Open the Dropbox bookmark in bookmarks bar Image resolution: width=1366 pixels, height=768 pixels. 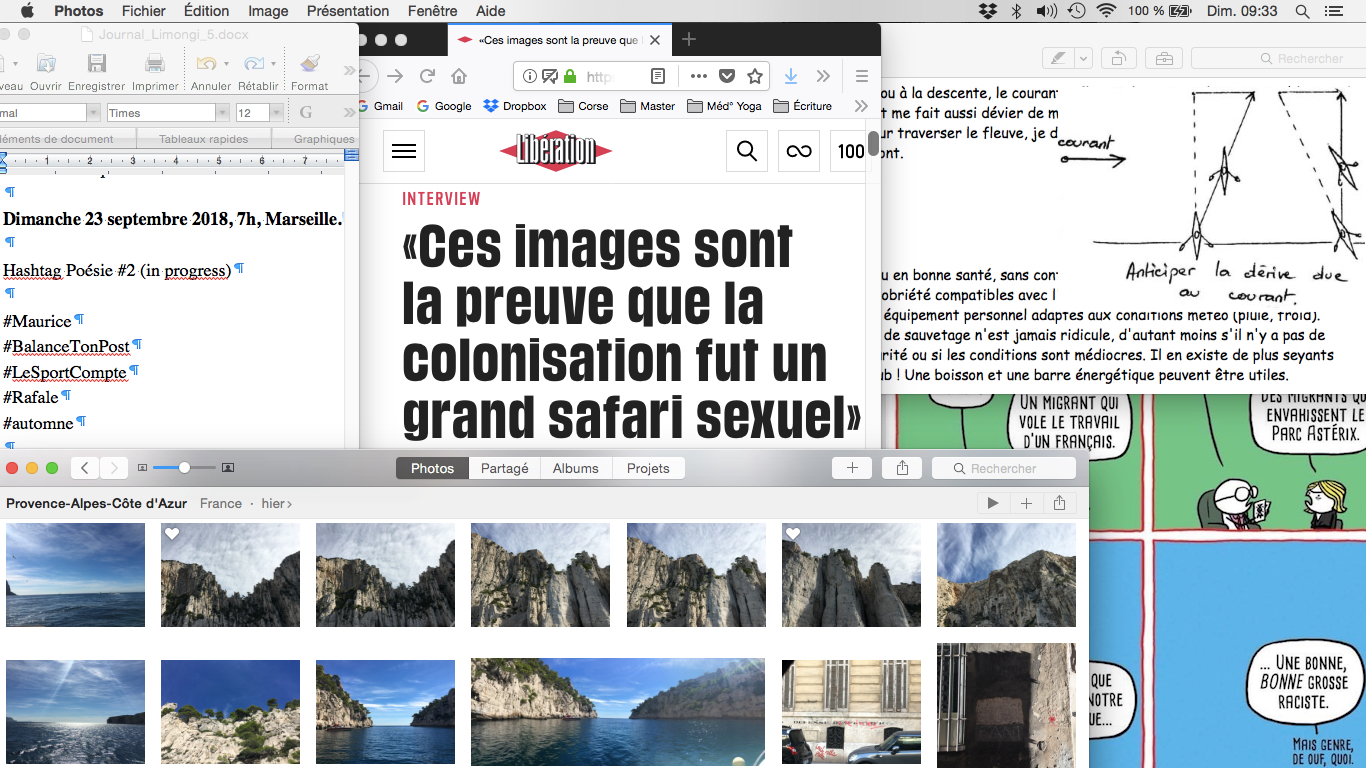515,106
